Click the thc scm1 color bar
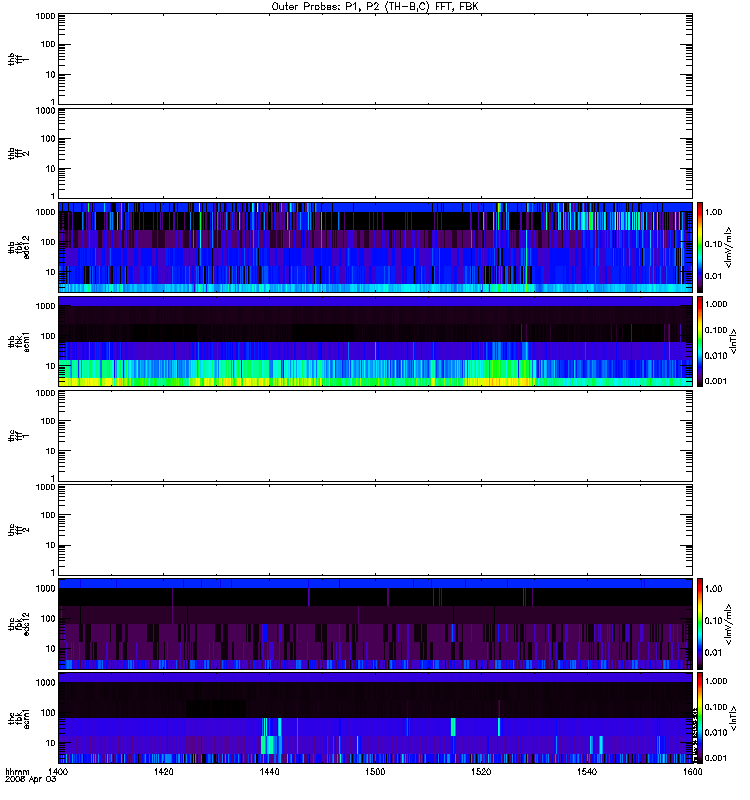Image resolution: width=750 pixels, height=800 pixels. point(700,718)
